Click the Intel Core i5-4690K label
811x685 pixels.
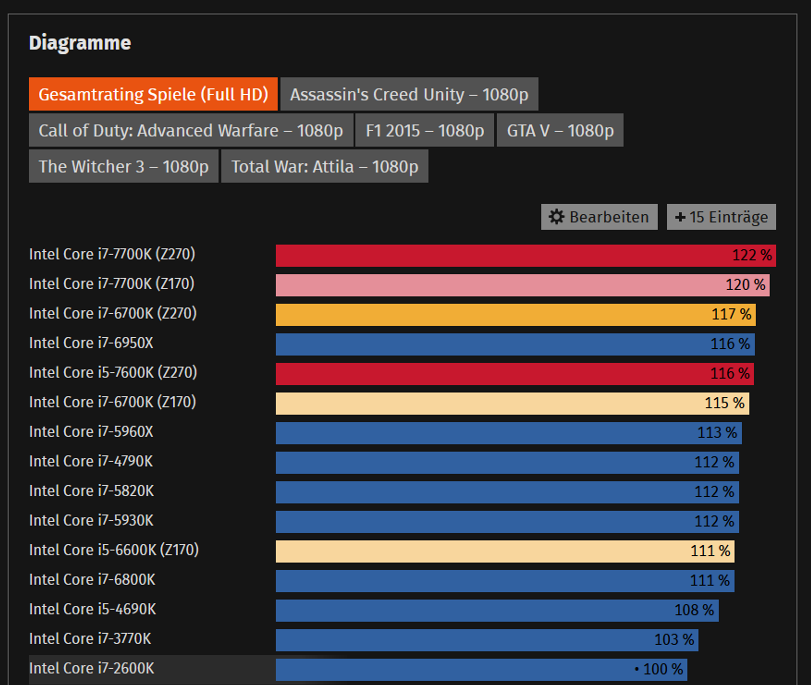[x=93, y=609]
